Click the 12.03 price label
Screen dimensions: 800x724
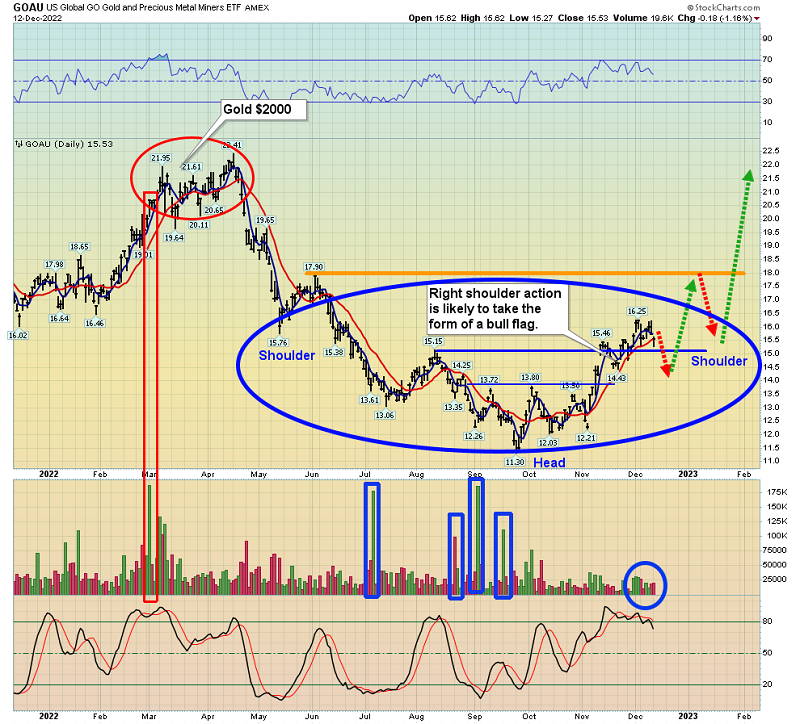[x=548, y=443]
